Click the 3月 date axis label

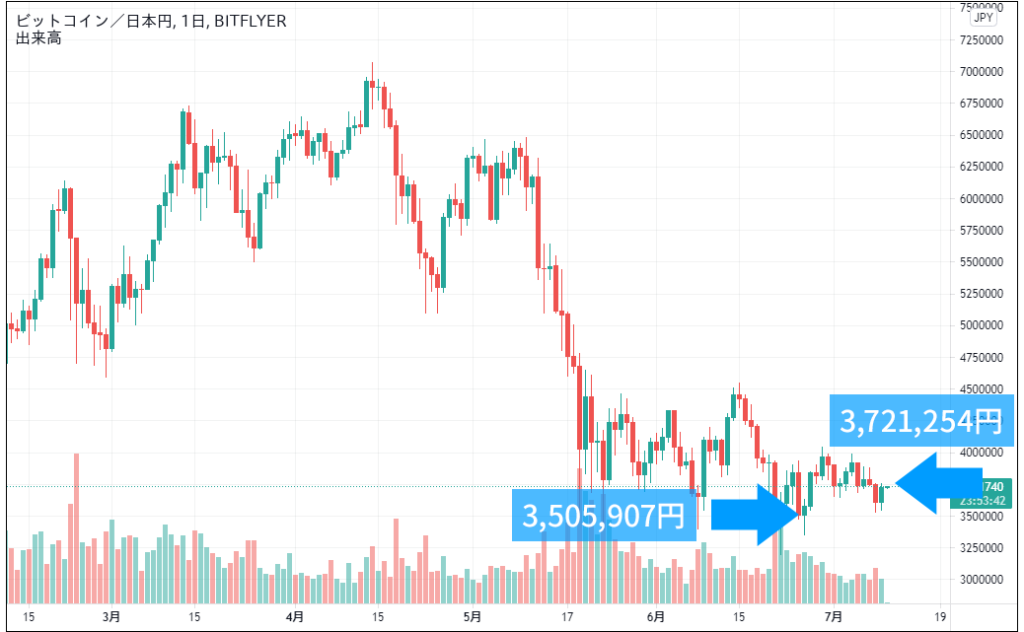[111, 616]
